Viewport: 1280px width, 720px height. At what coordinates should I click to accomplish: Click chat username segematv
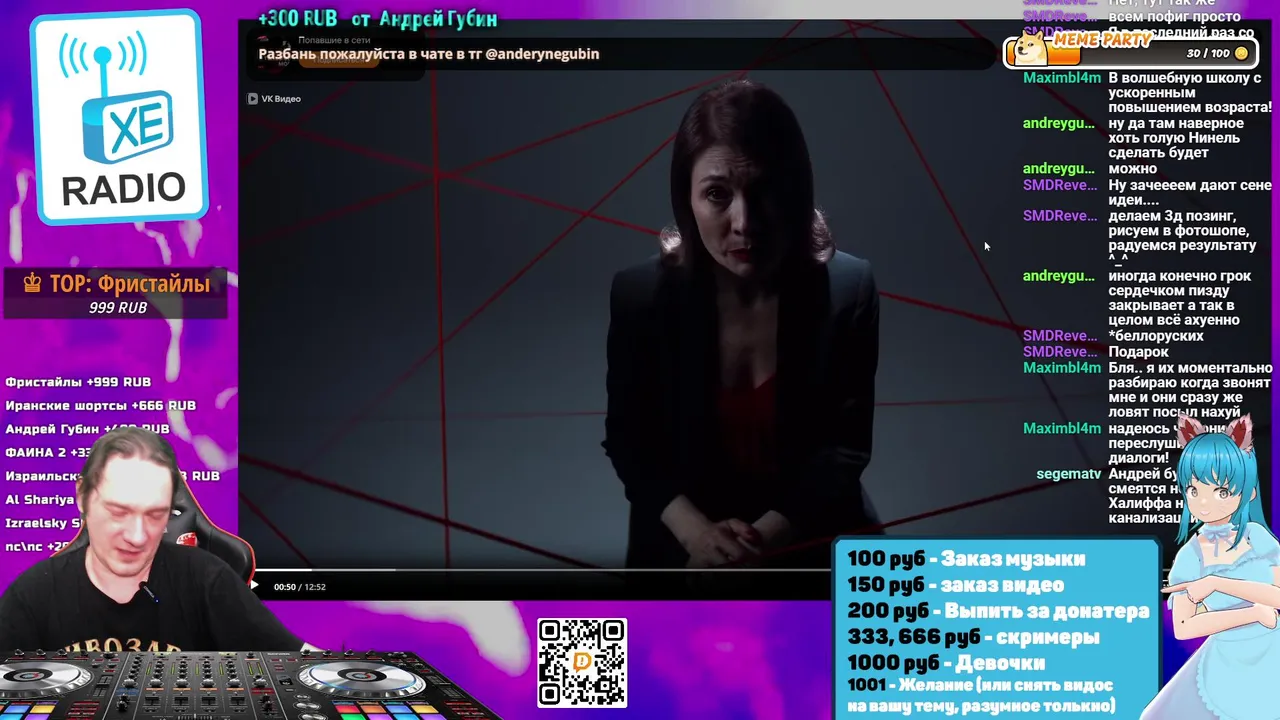[1068, 473]
